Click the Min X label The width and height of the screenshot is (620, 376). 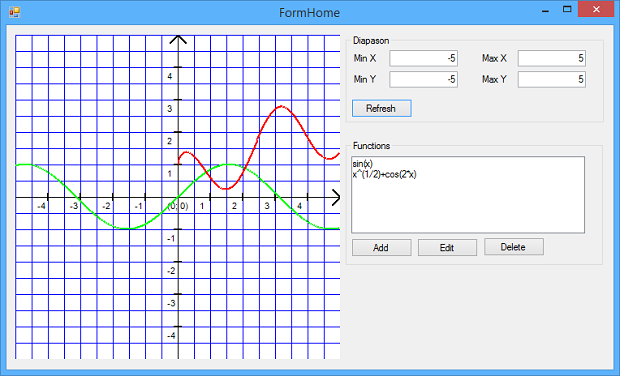[365, 59]
